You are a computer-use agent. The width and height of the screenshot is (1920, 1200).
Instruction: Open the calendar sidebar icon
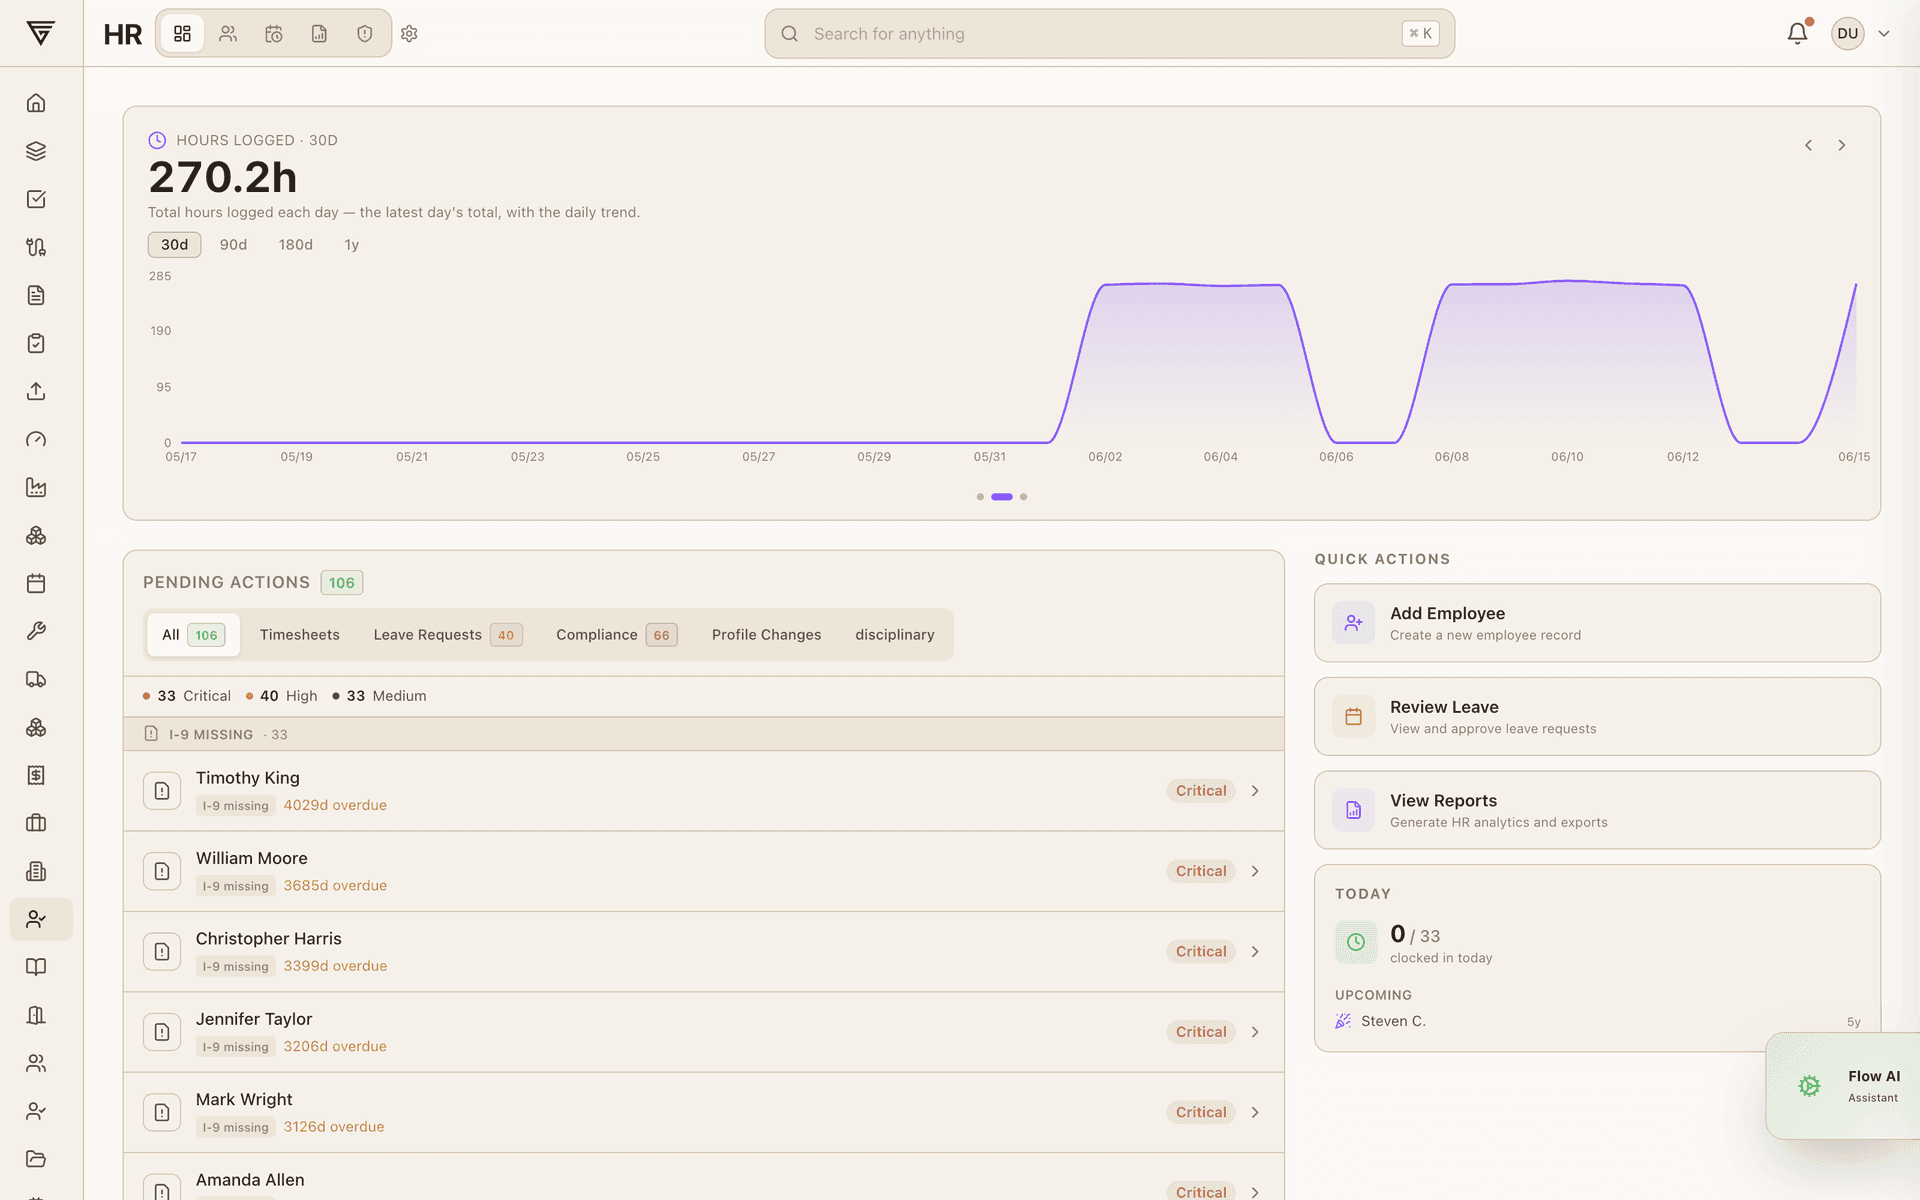click(x=36, y=583)
